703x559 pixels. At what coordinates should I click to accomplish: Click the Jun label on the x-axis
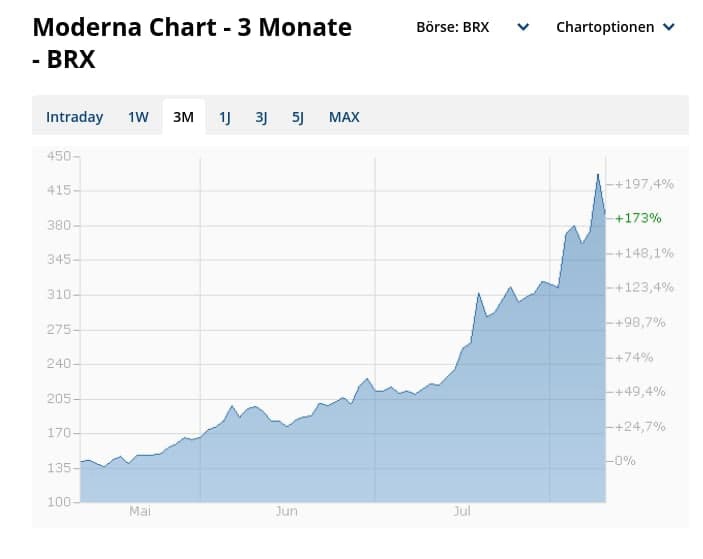(x=286, y=512)
